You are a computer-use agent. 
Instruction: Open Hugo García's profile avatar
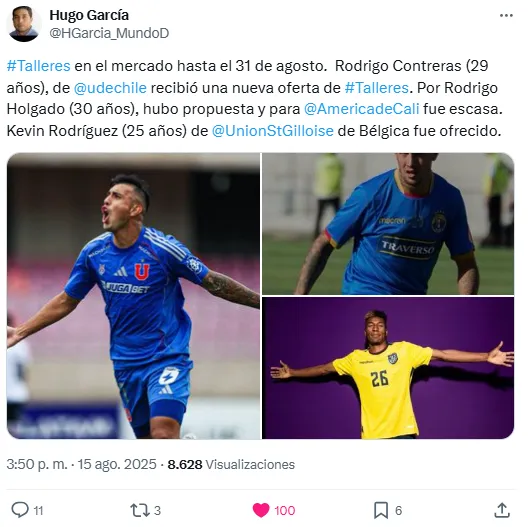(x=24, y=24)
